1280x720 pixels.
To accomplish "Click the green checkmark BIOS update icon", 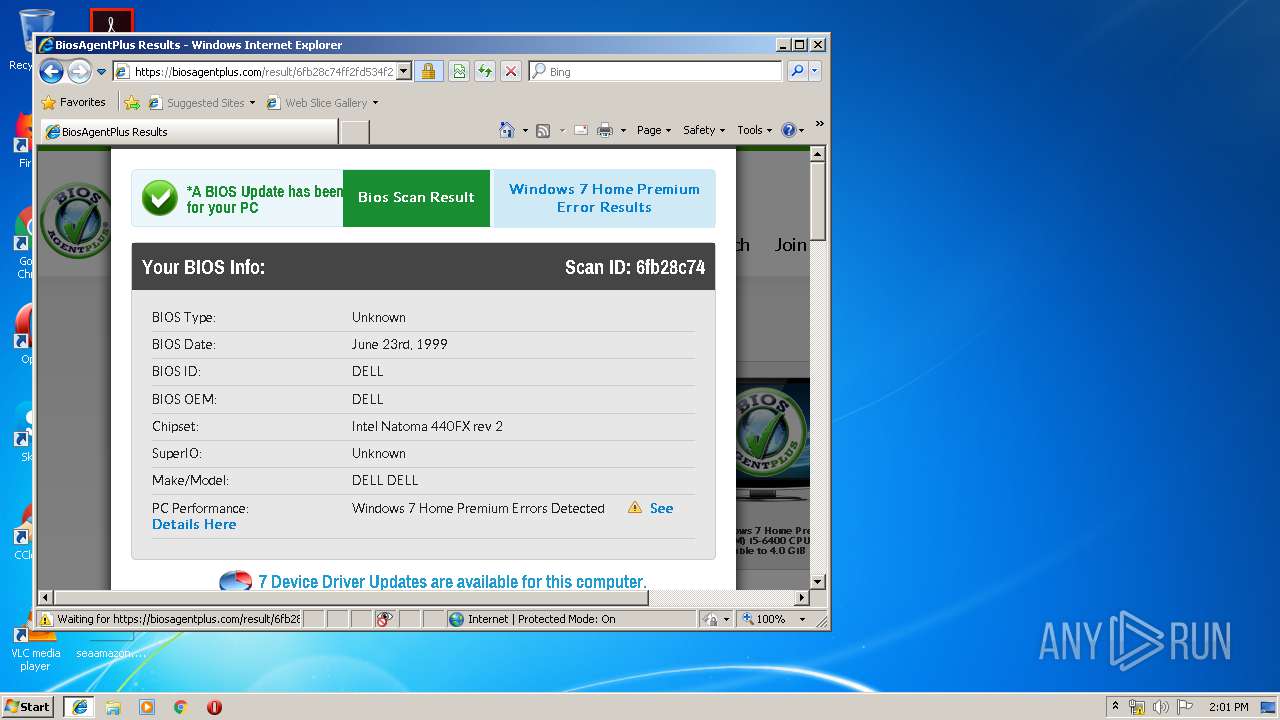I will 159,198.
